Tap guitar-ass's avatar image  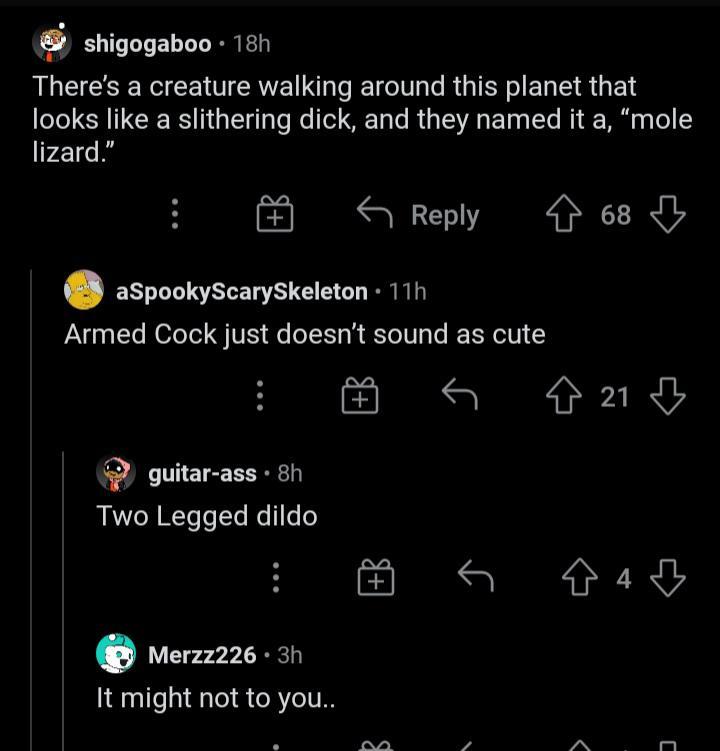116,472
